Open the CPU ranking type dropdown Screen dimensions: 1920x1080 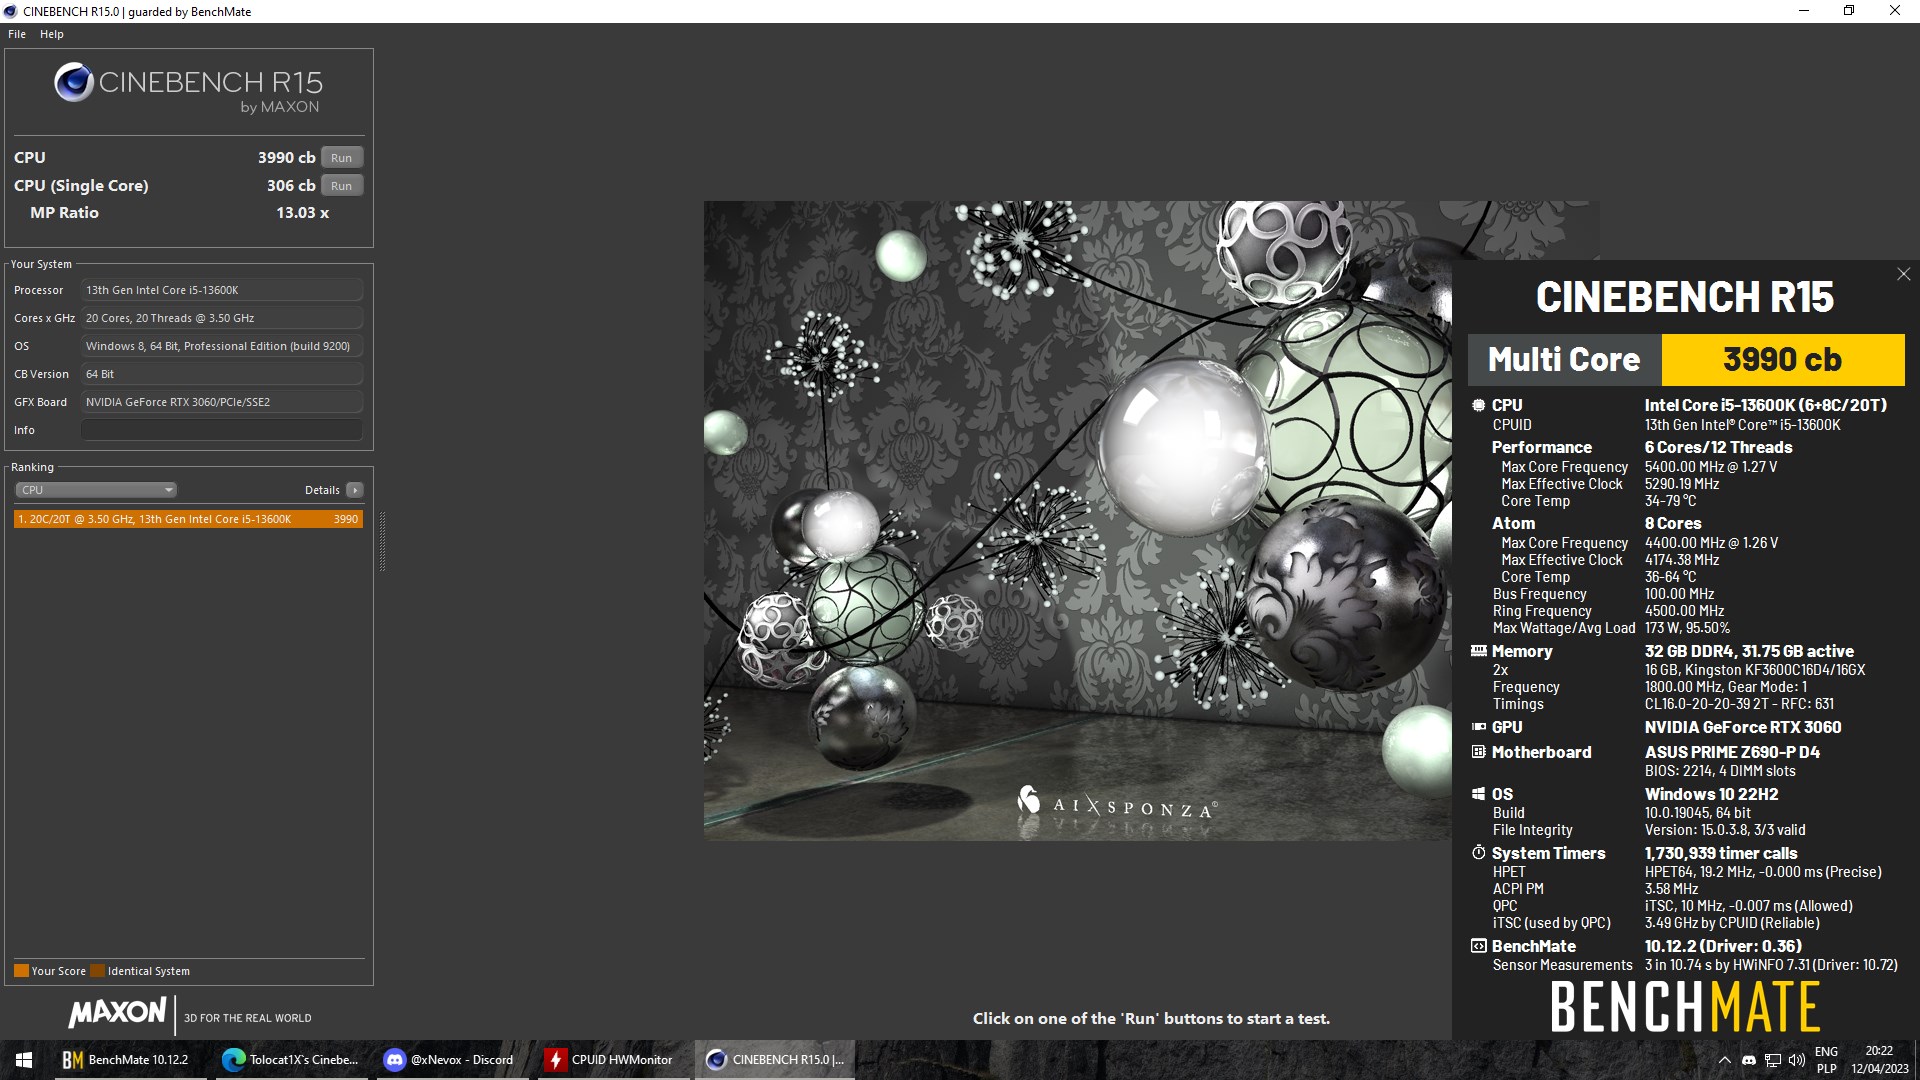pos(96,490)
